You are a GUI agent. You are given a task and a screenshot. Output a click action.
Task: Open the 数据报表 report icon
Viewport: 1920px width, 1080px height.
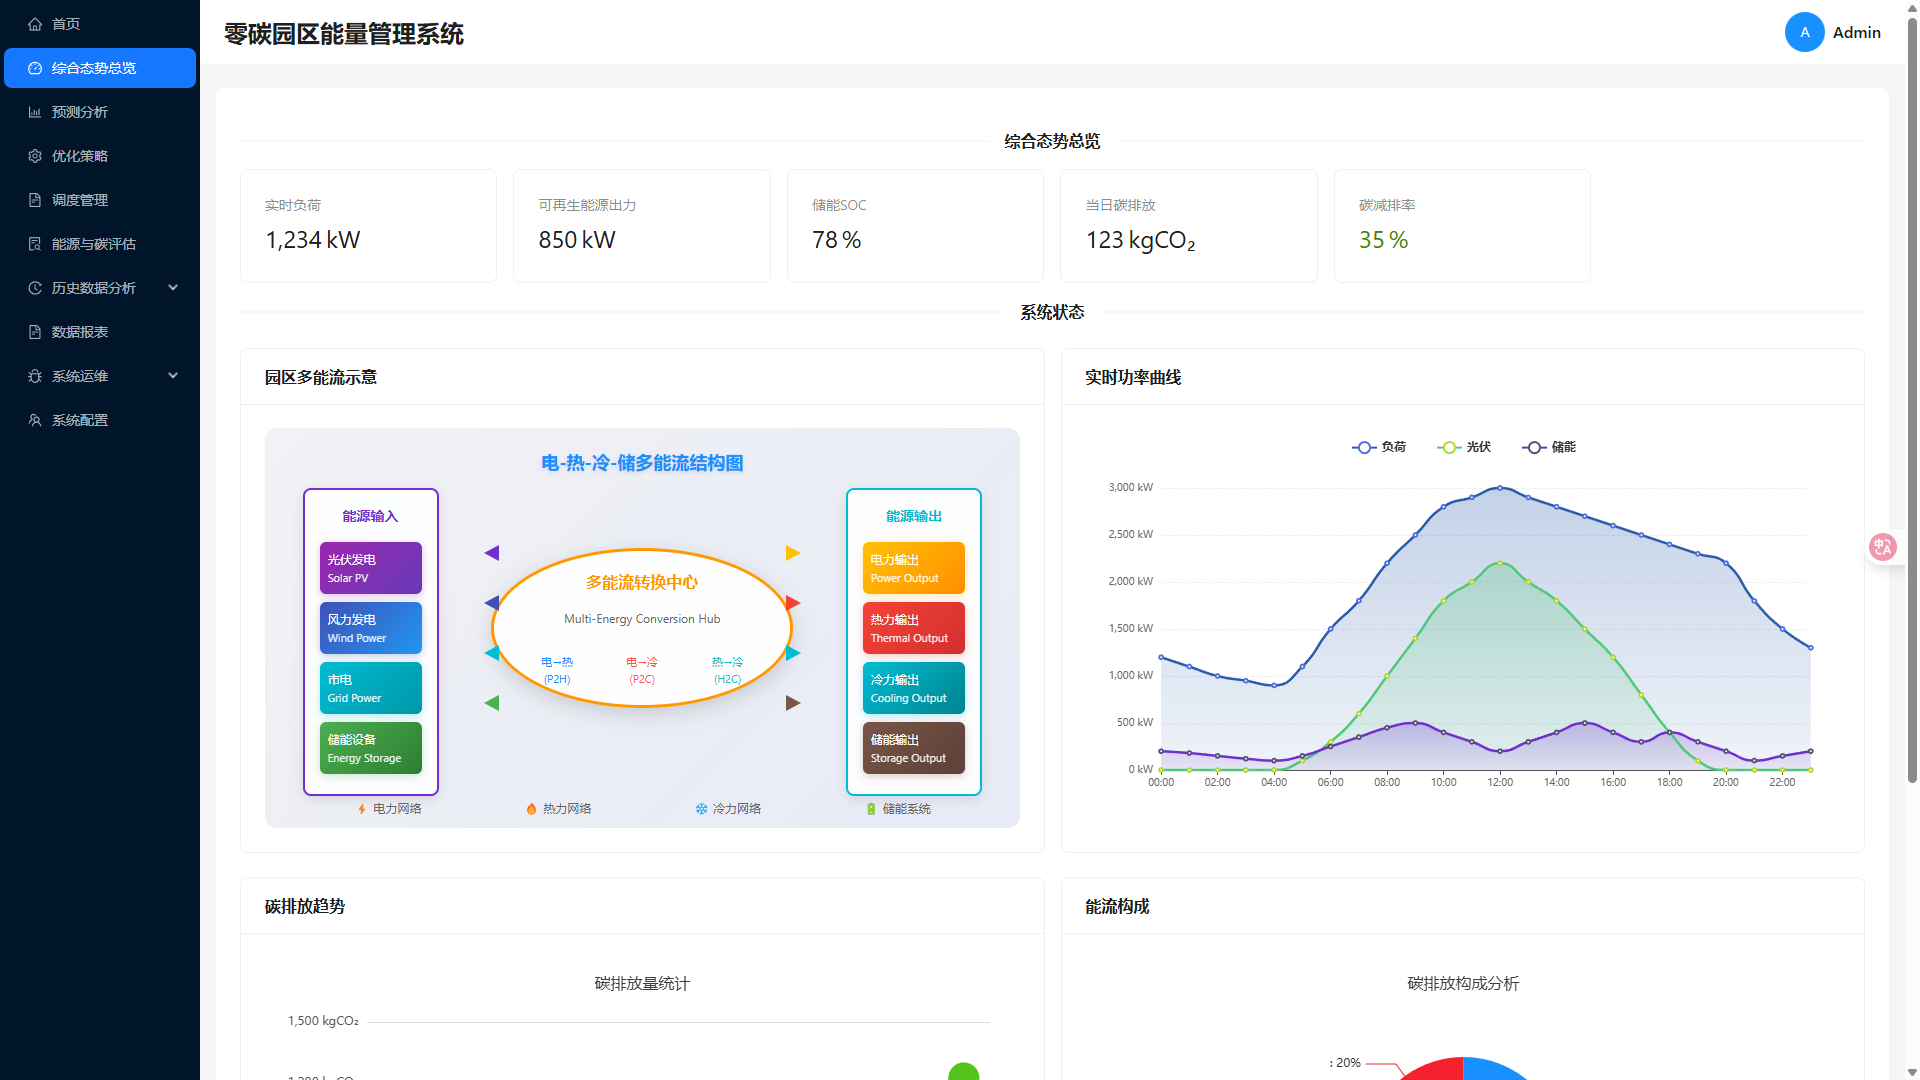click(35, 332)
